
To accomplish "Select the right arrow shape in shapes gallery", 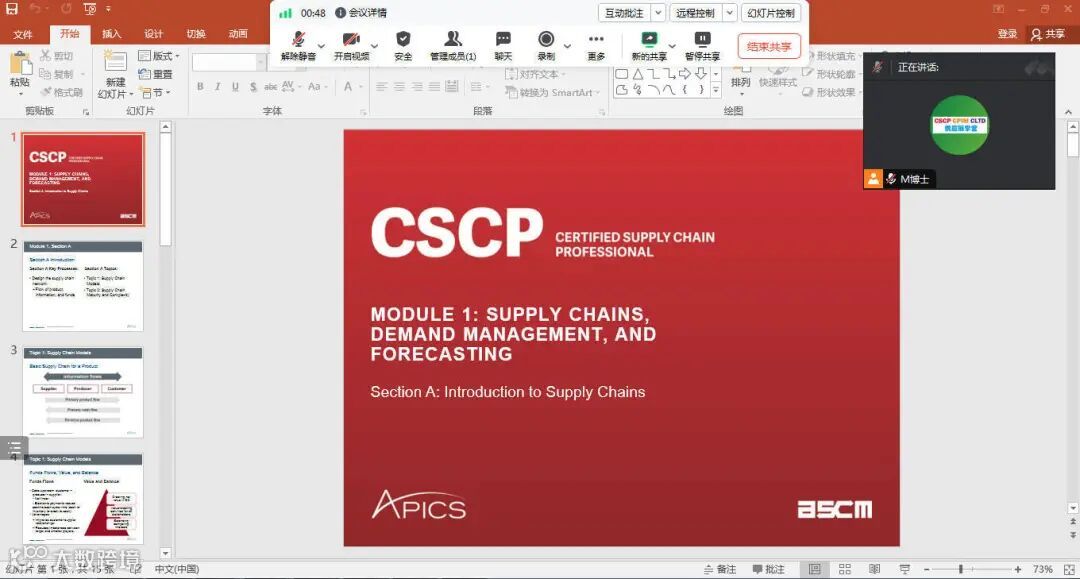I will [685, 74].
